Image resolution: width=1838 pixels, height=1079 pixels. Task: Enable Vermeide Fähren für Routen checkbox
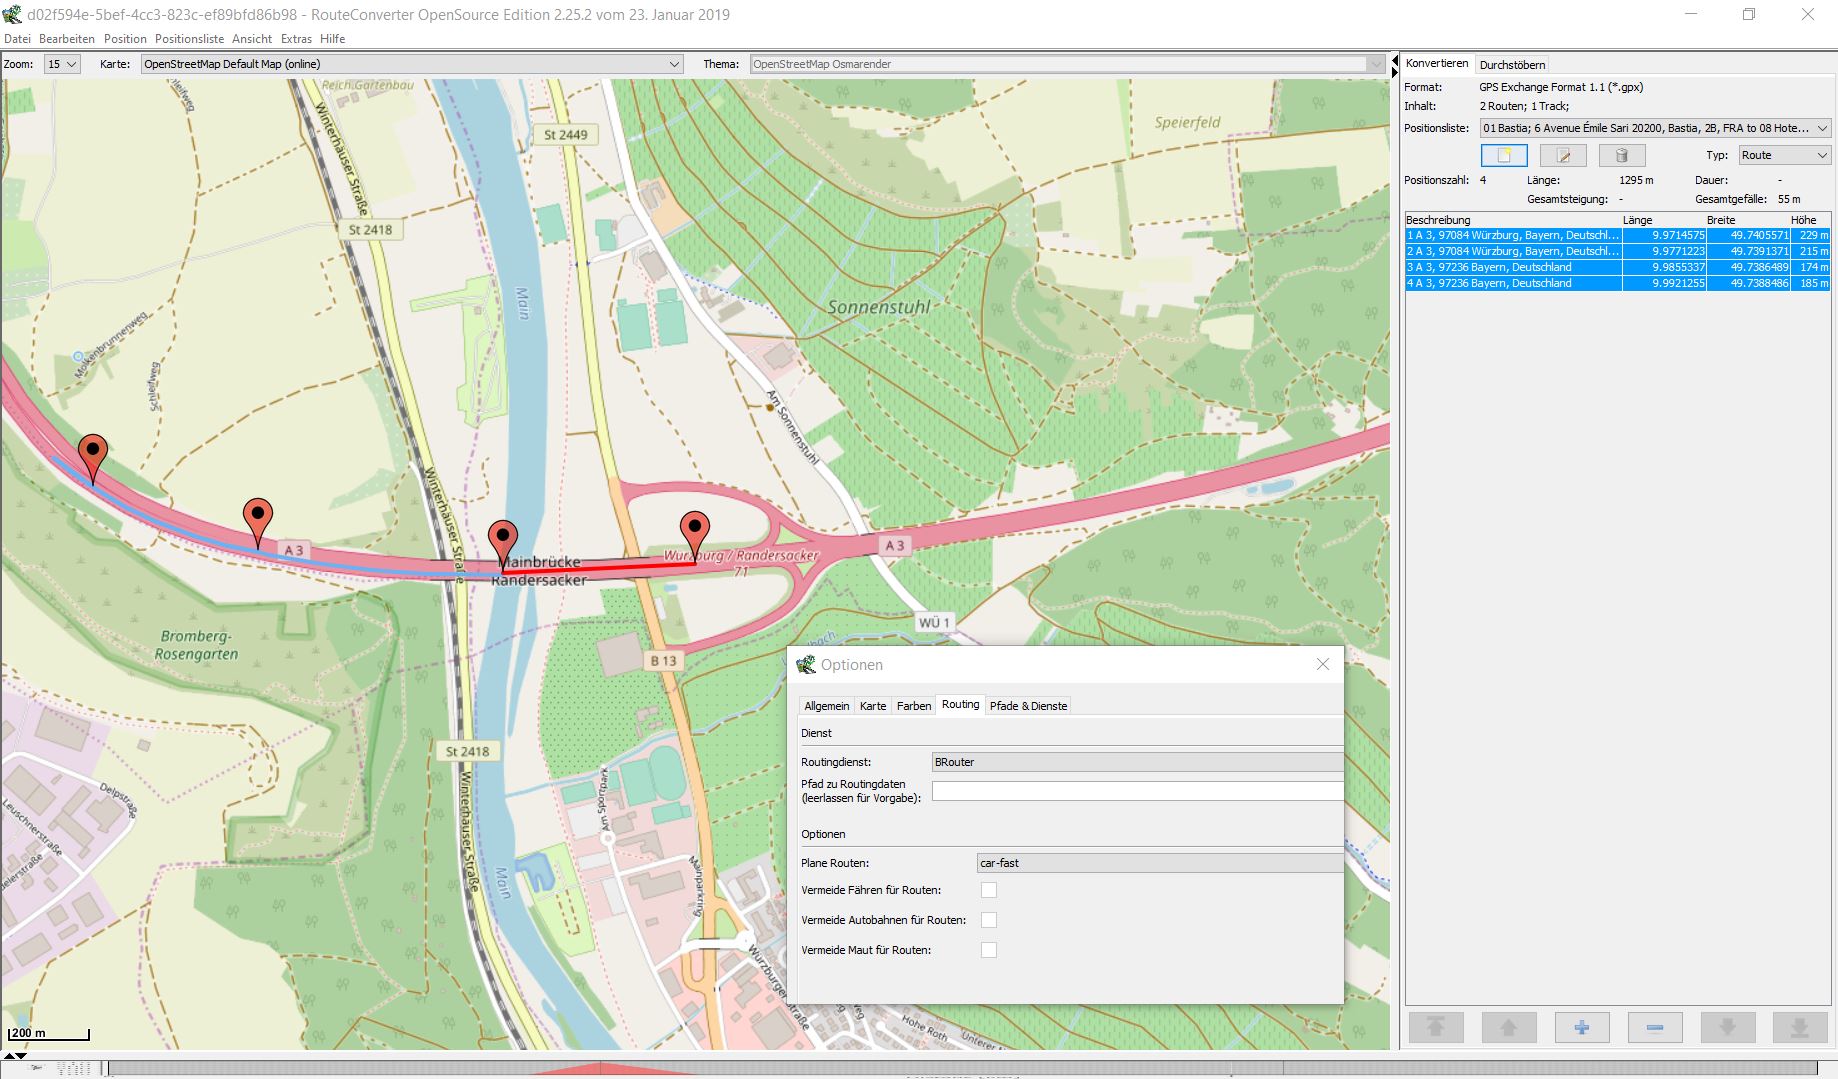(x=988, y=890)
